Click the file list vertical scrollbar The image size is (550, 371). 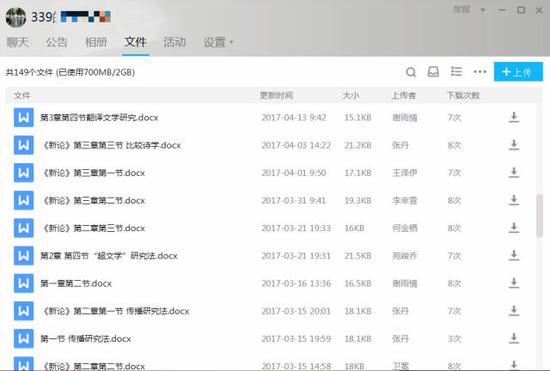pos(539,216)
